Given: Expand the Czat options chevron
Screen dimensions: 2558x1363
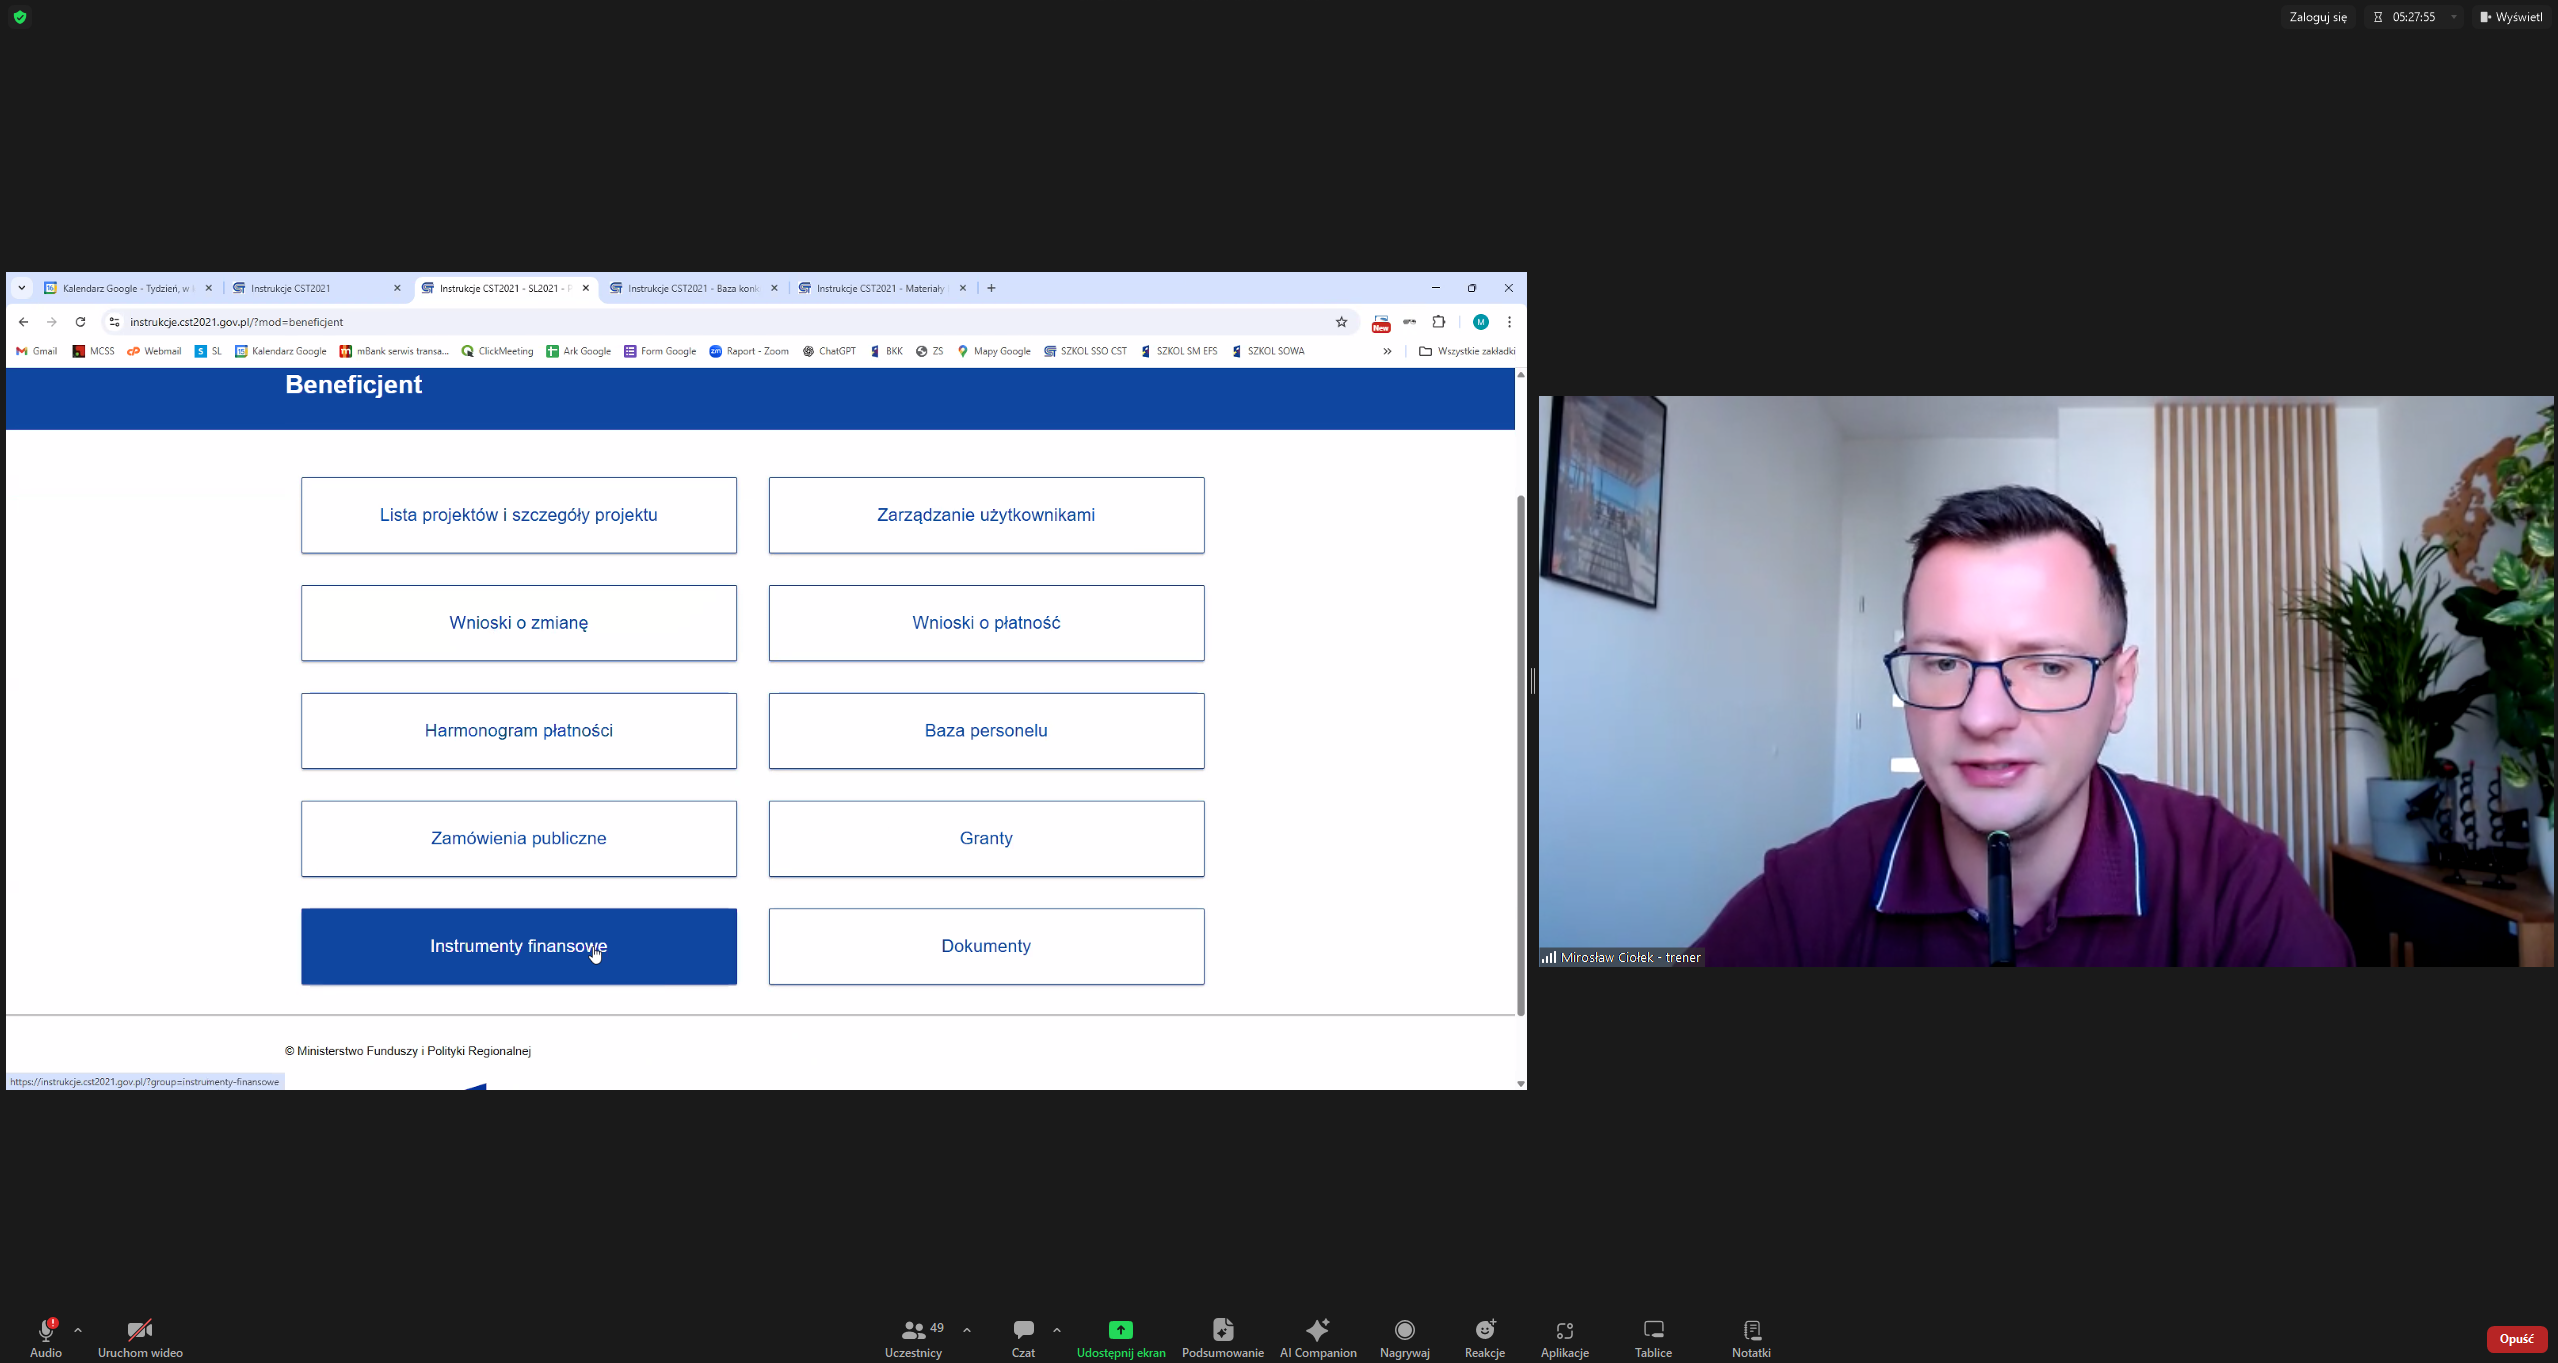Looking at the screenshot, I should [1056, 1330].
